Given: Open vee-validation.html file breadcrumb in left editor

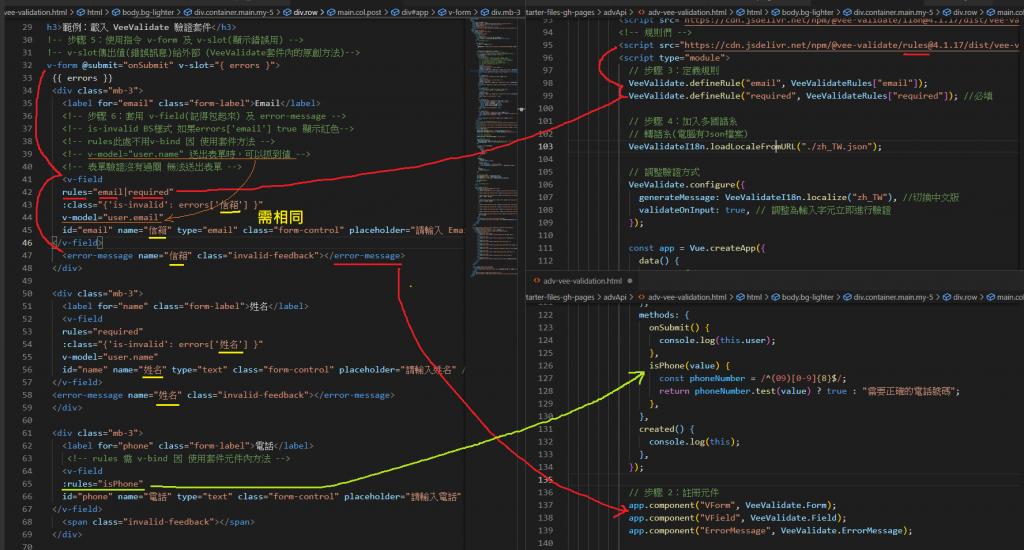Looking at the screenshot, I should 34,12.
